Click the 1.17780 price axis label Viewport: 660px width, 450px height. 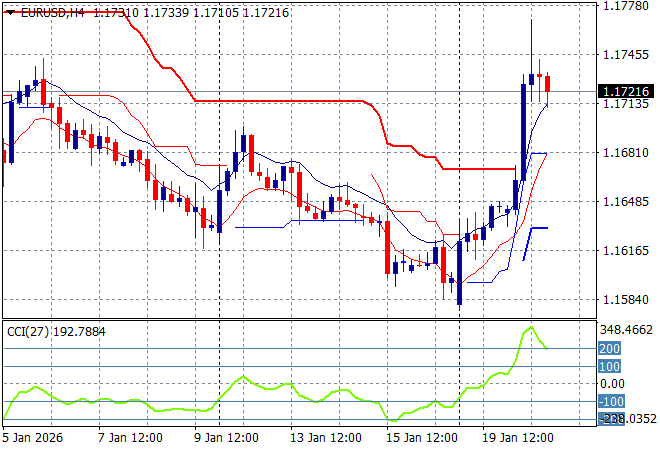click(626, 6)
